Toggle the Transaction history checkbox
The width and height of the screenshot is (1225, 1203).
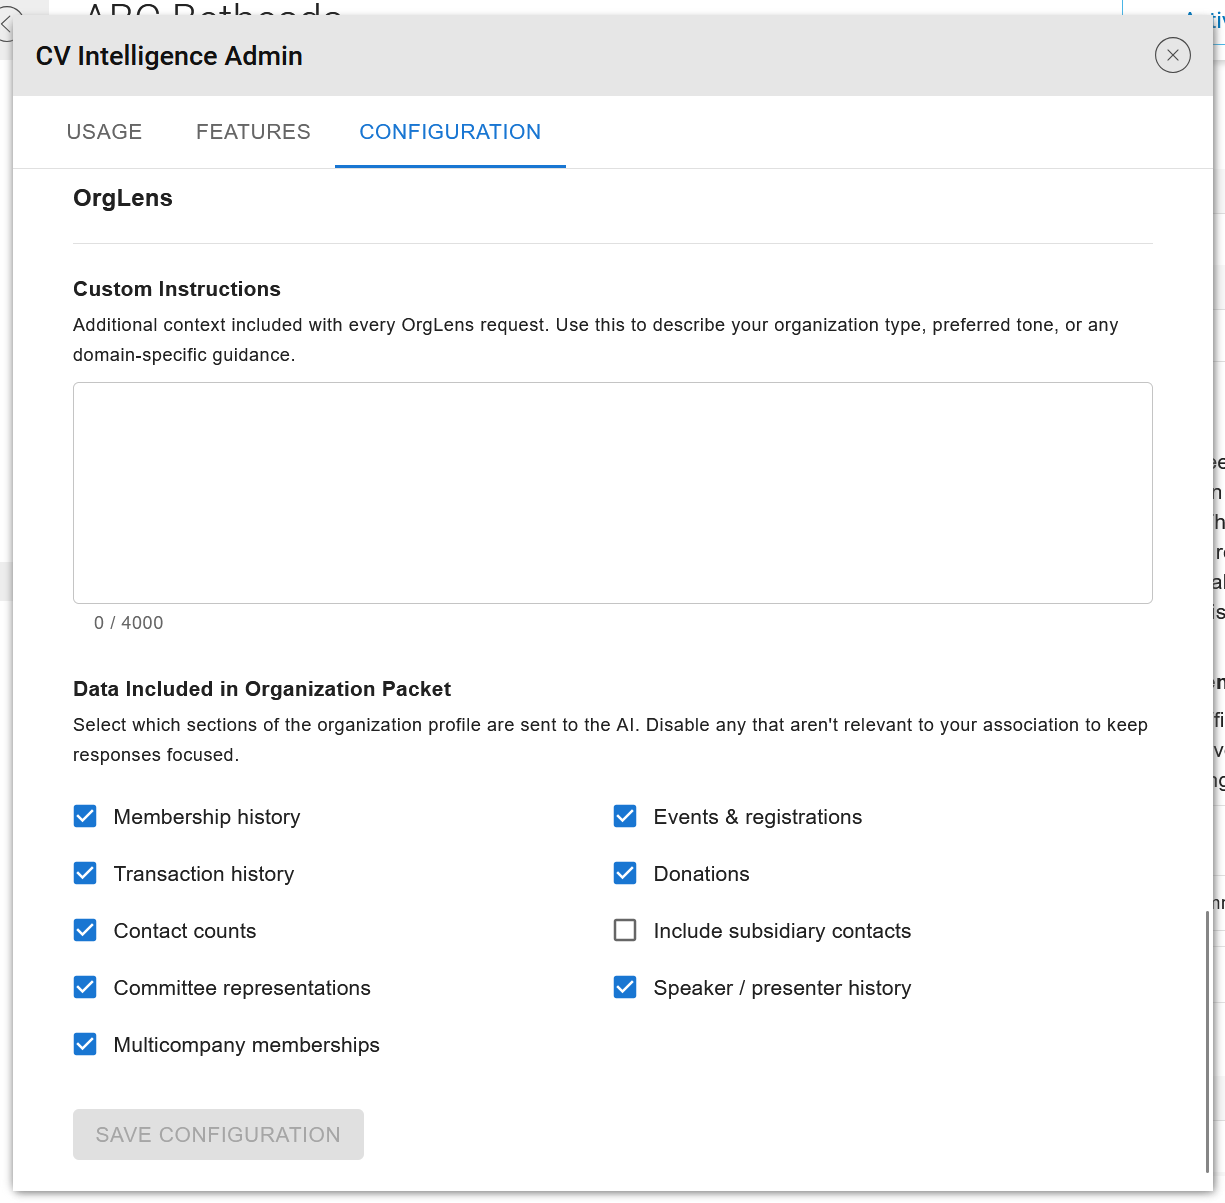86,874
